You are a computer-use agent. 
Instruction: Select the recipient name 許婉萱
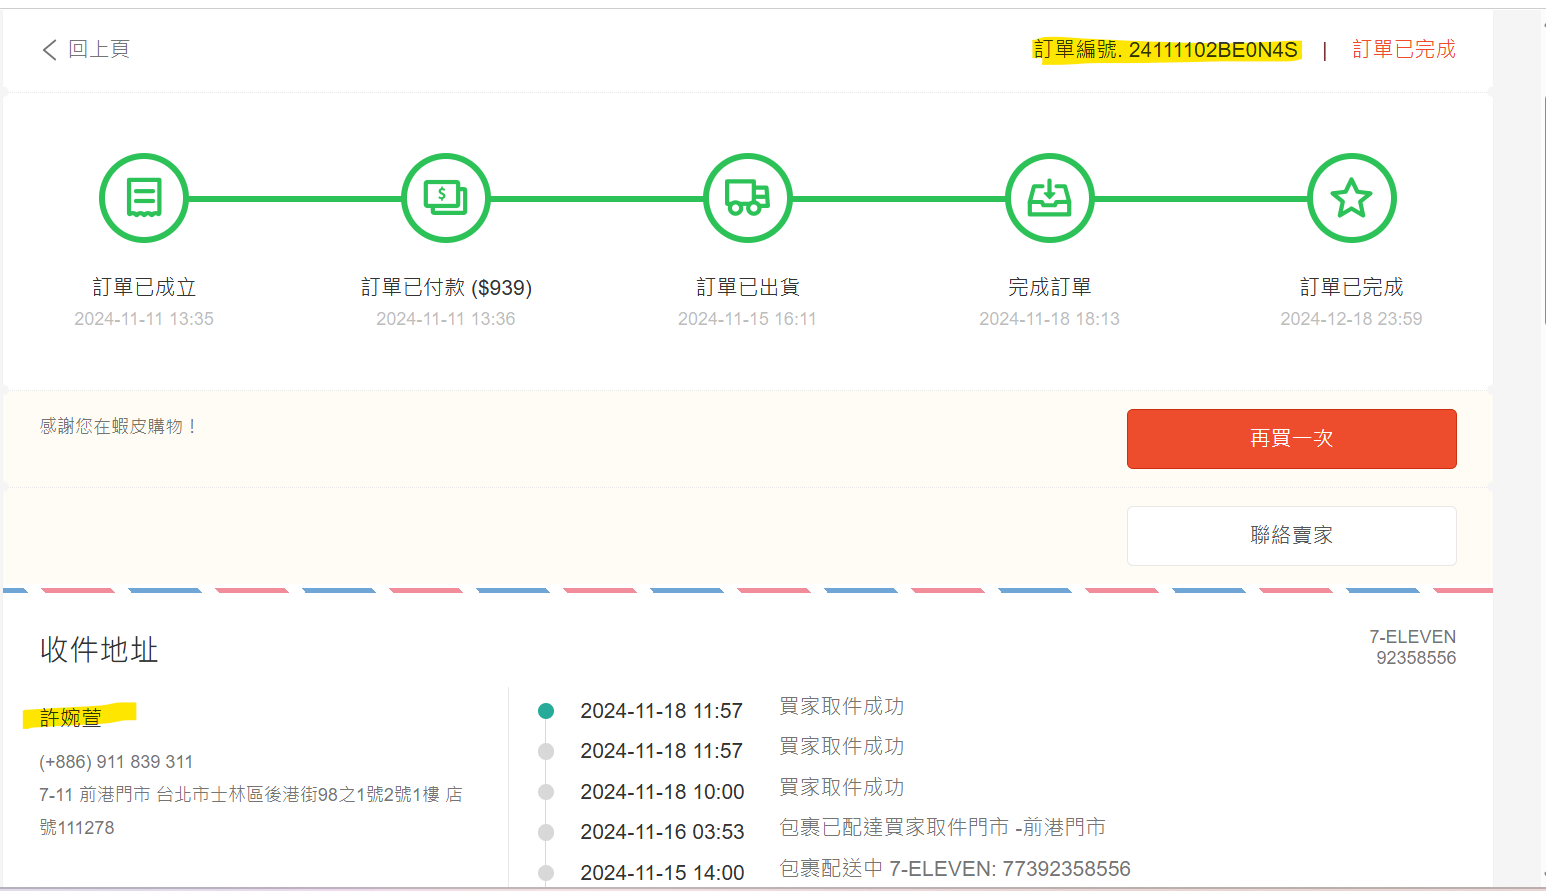[71, 717]
